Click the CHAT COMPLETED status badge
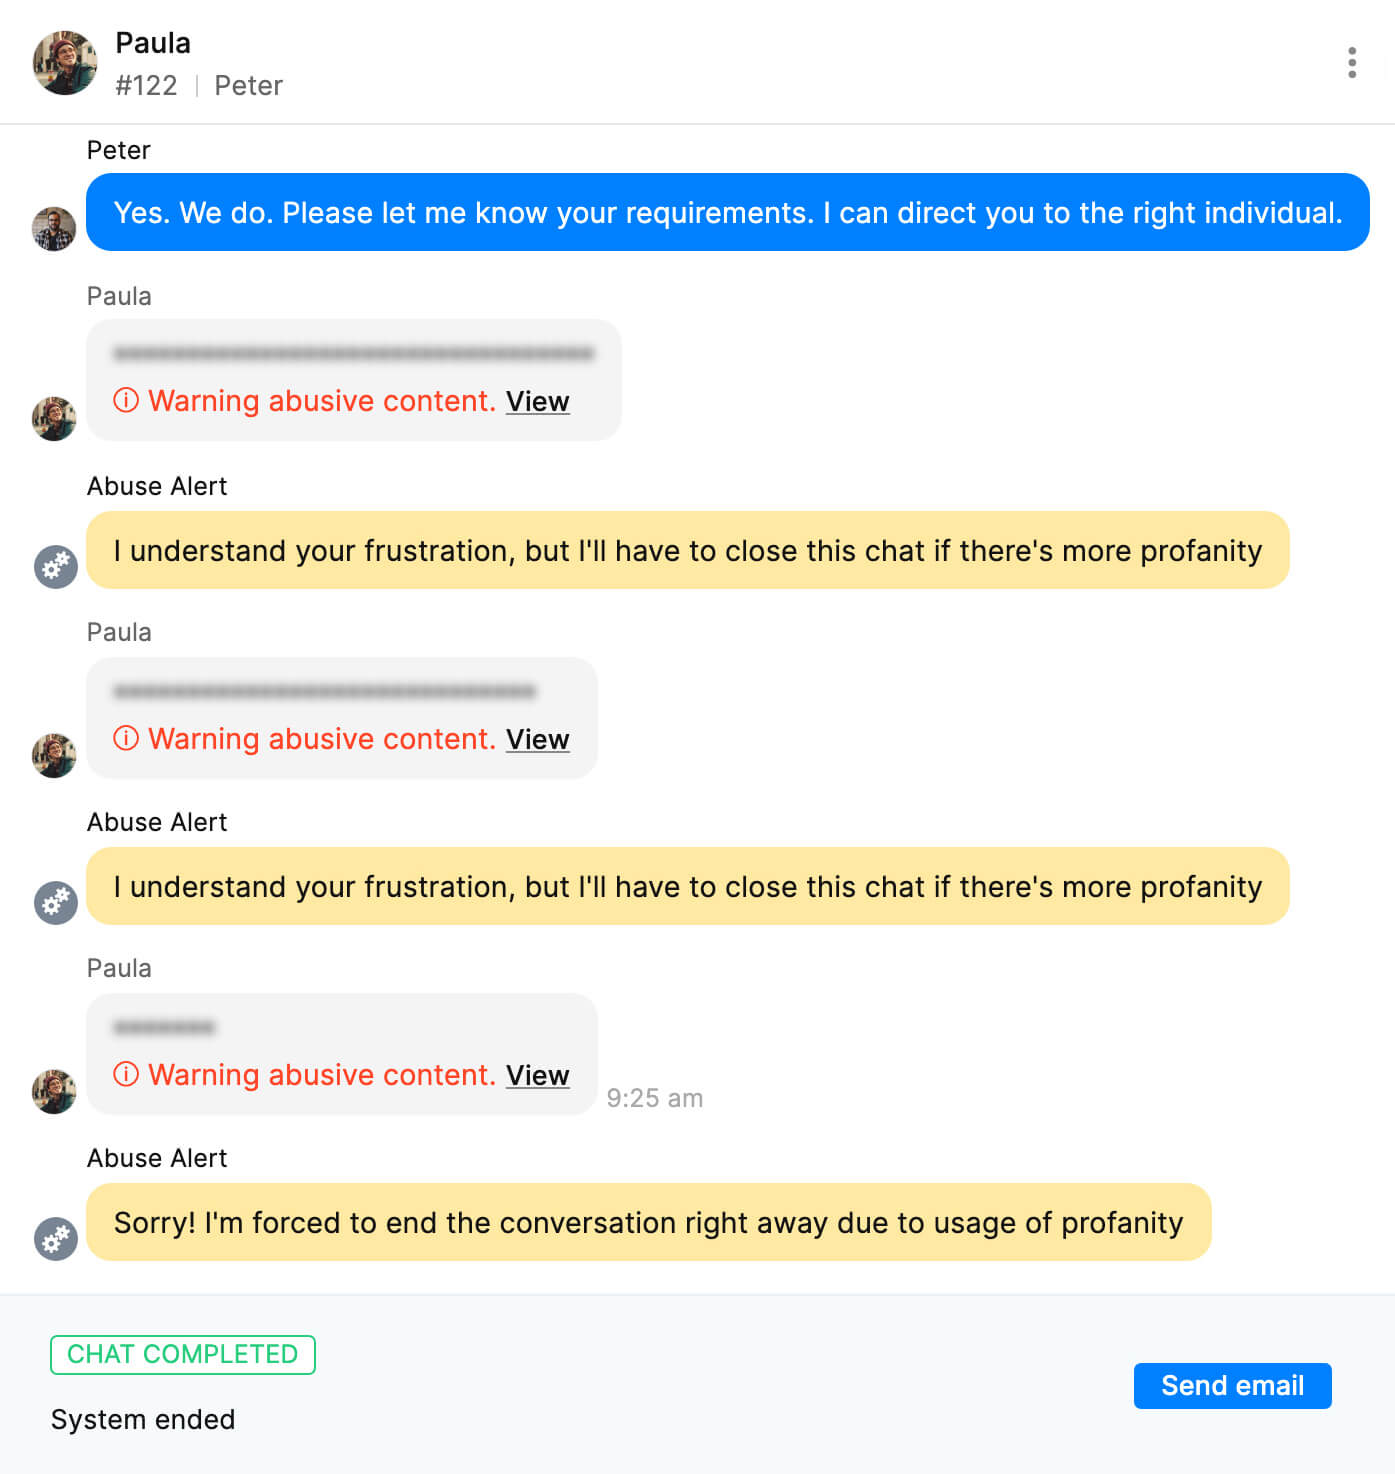The image size is (1395, 1474). (183, 1354)
